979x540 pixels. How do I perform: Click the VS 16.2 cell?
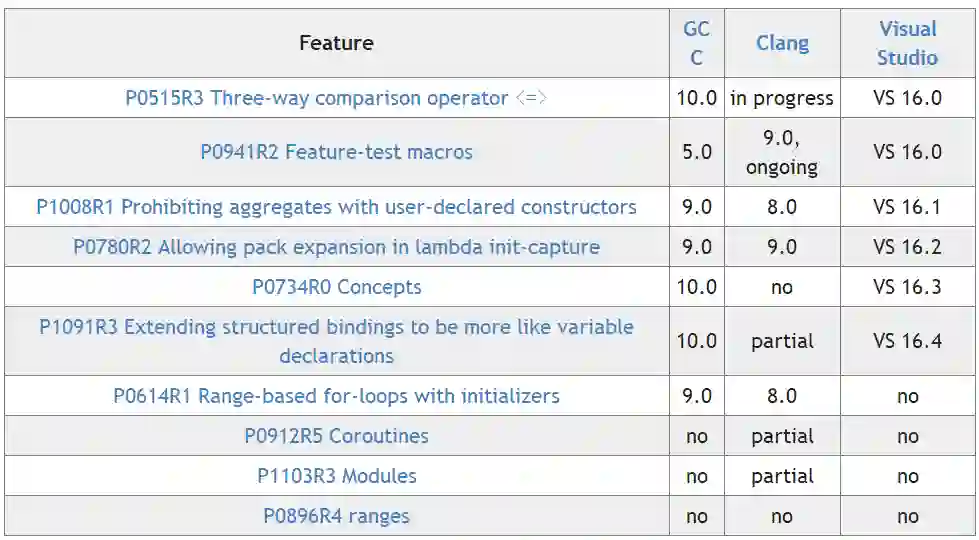(907, 247)
